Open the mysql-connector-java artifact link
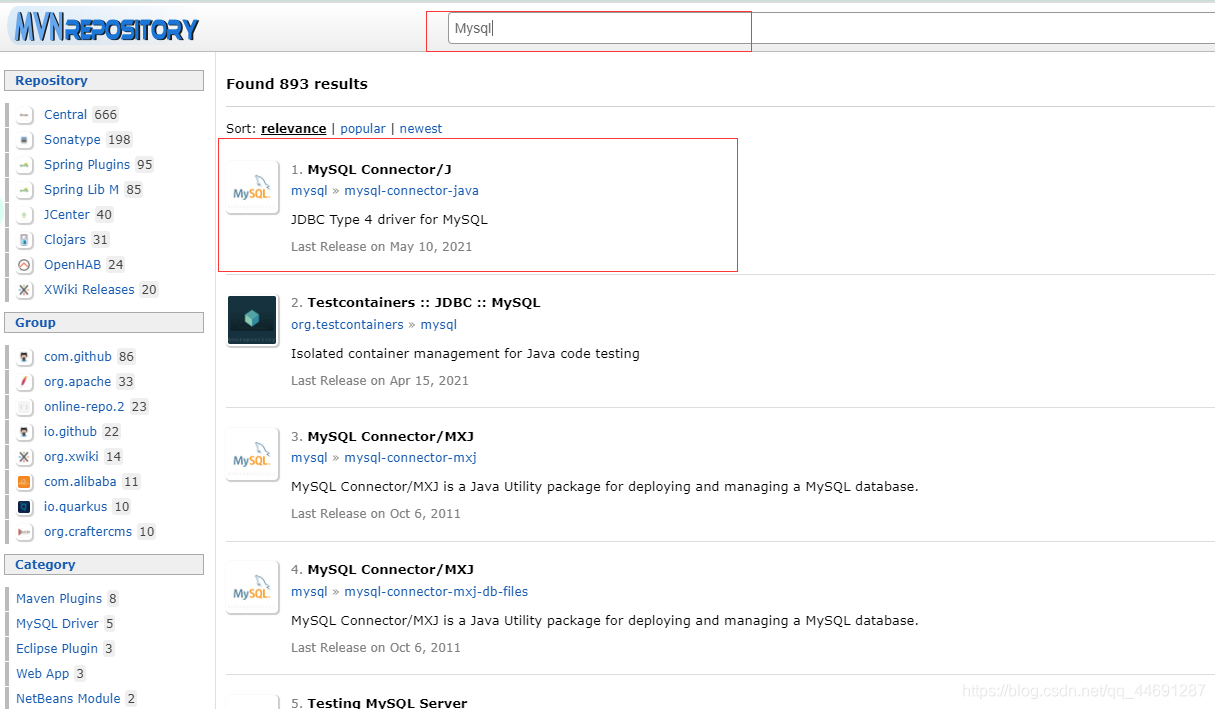 point(412,191)
